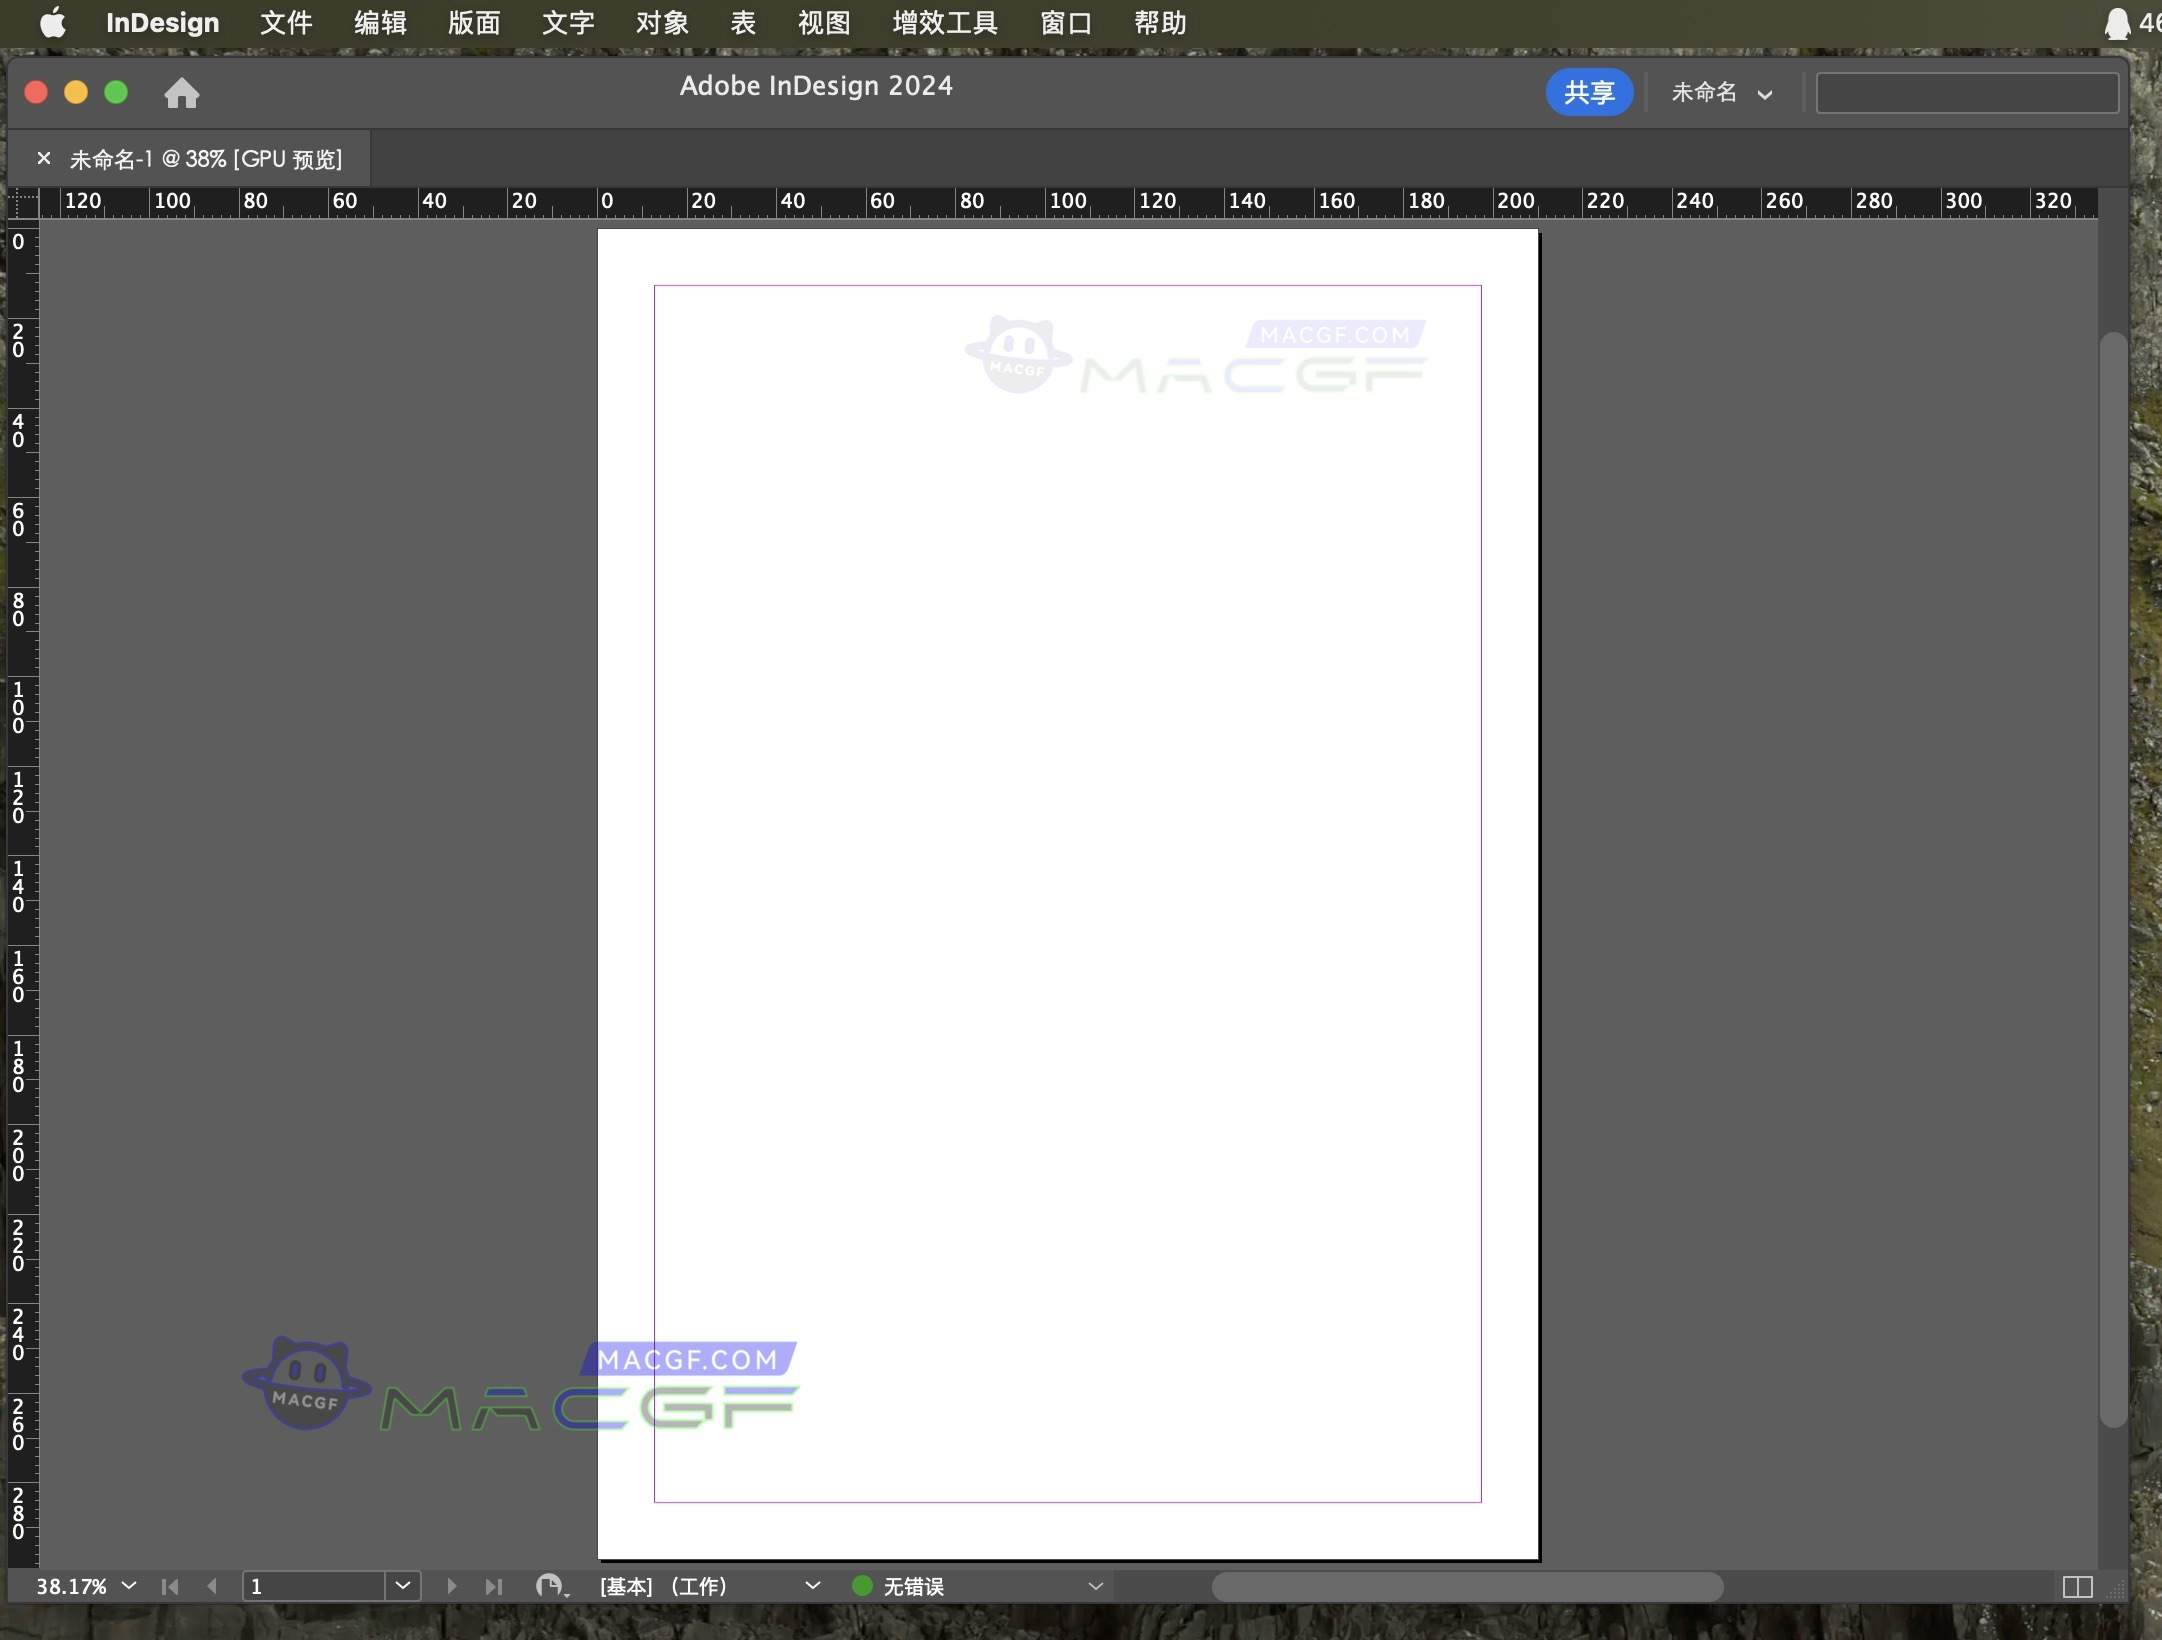Expand the [基本] (工作) display performance dropdown
The height and width of the screenshot is (1640, 2162).
tap(812, 1586)
